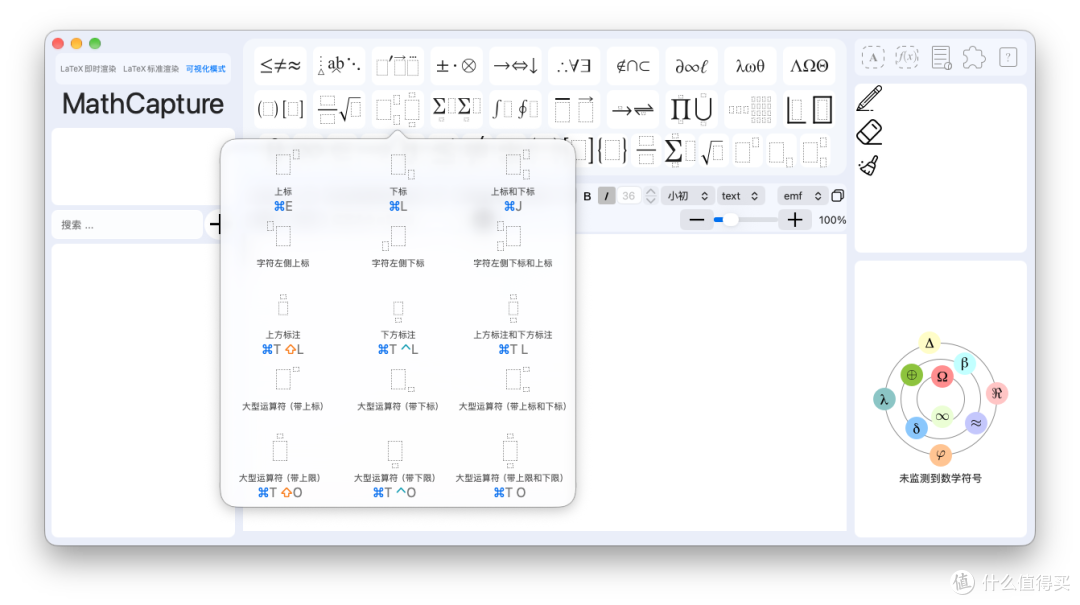This screenshot has height=605, width=1080.
Task: Open the logic symbols palette (∴∀∃)
Action: pos(574,66)
